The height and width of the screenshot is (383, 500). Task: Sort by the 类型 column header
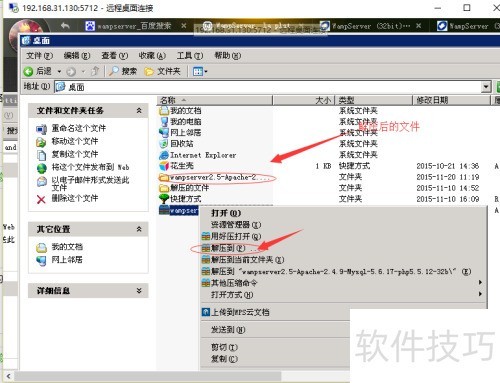pos(373,100)
